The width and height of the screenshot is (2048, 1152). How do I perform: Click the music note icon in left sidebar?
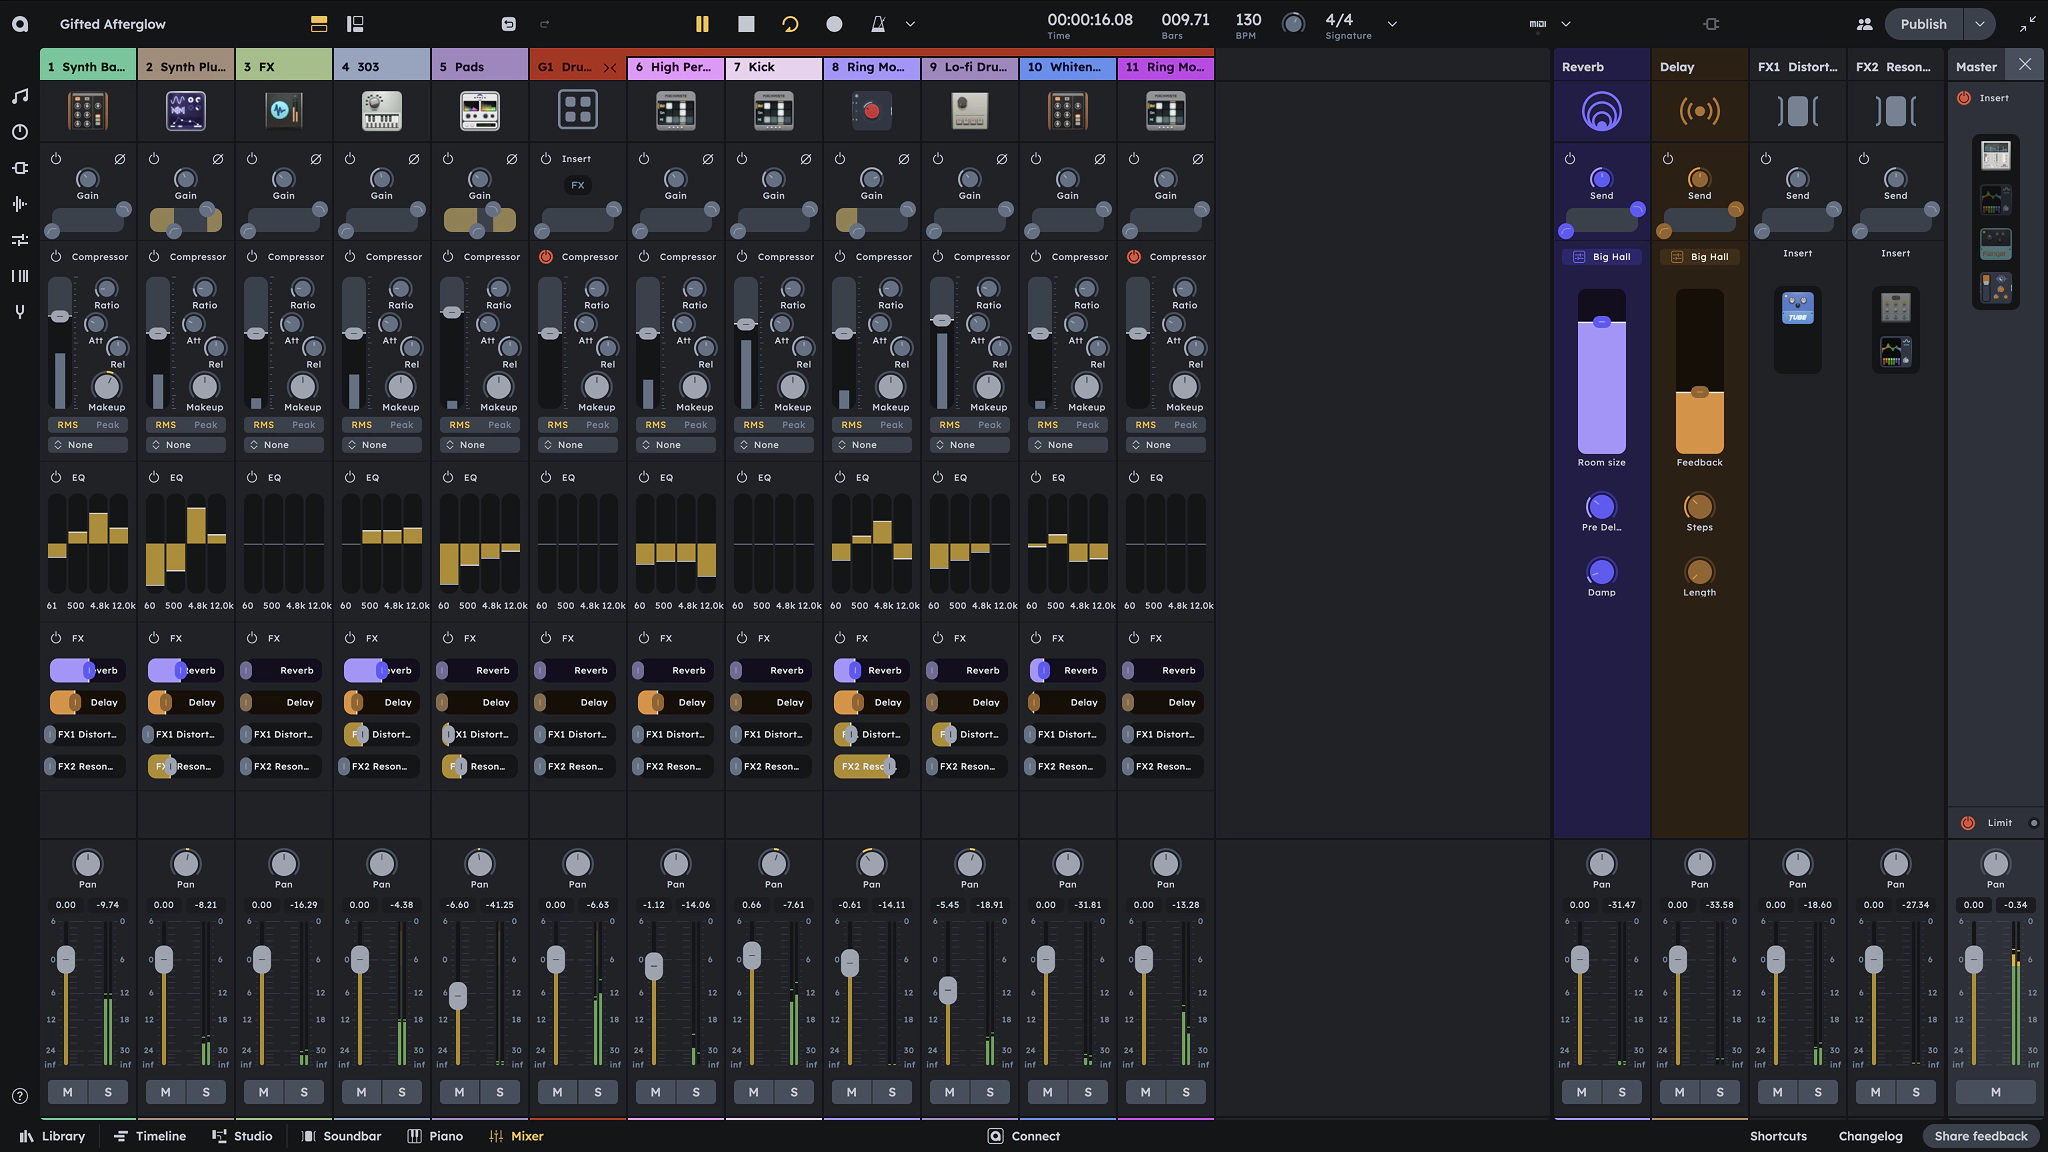click(20, 96)
